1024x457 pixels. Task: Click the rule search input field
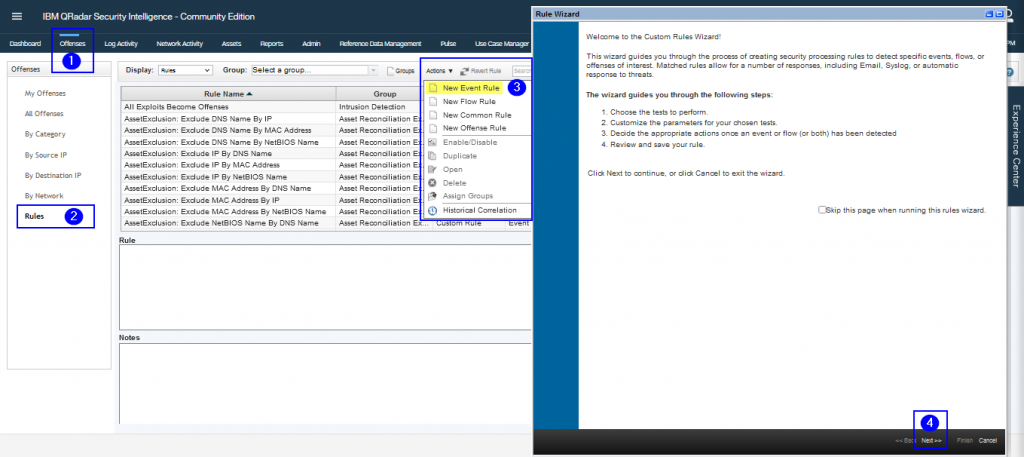pyautogui.click(x=522, y=71)
